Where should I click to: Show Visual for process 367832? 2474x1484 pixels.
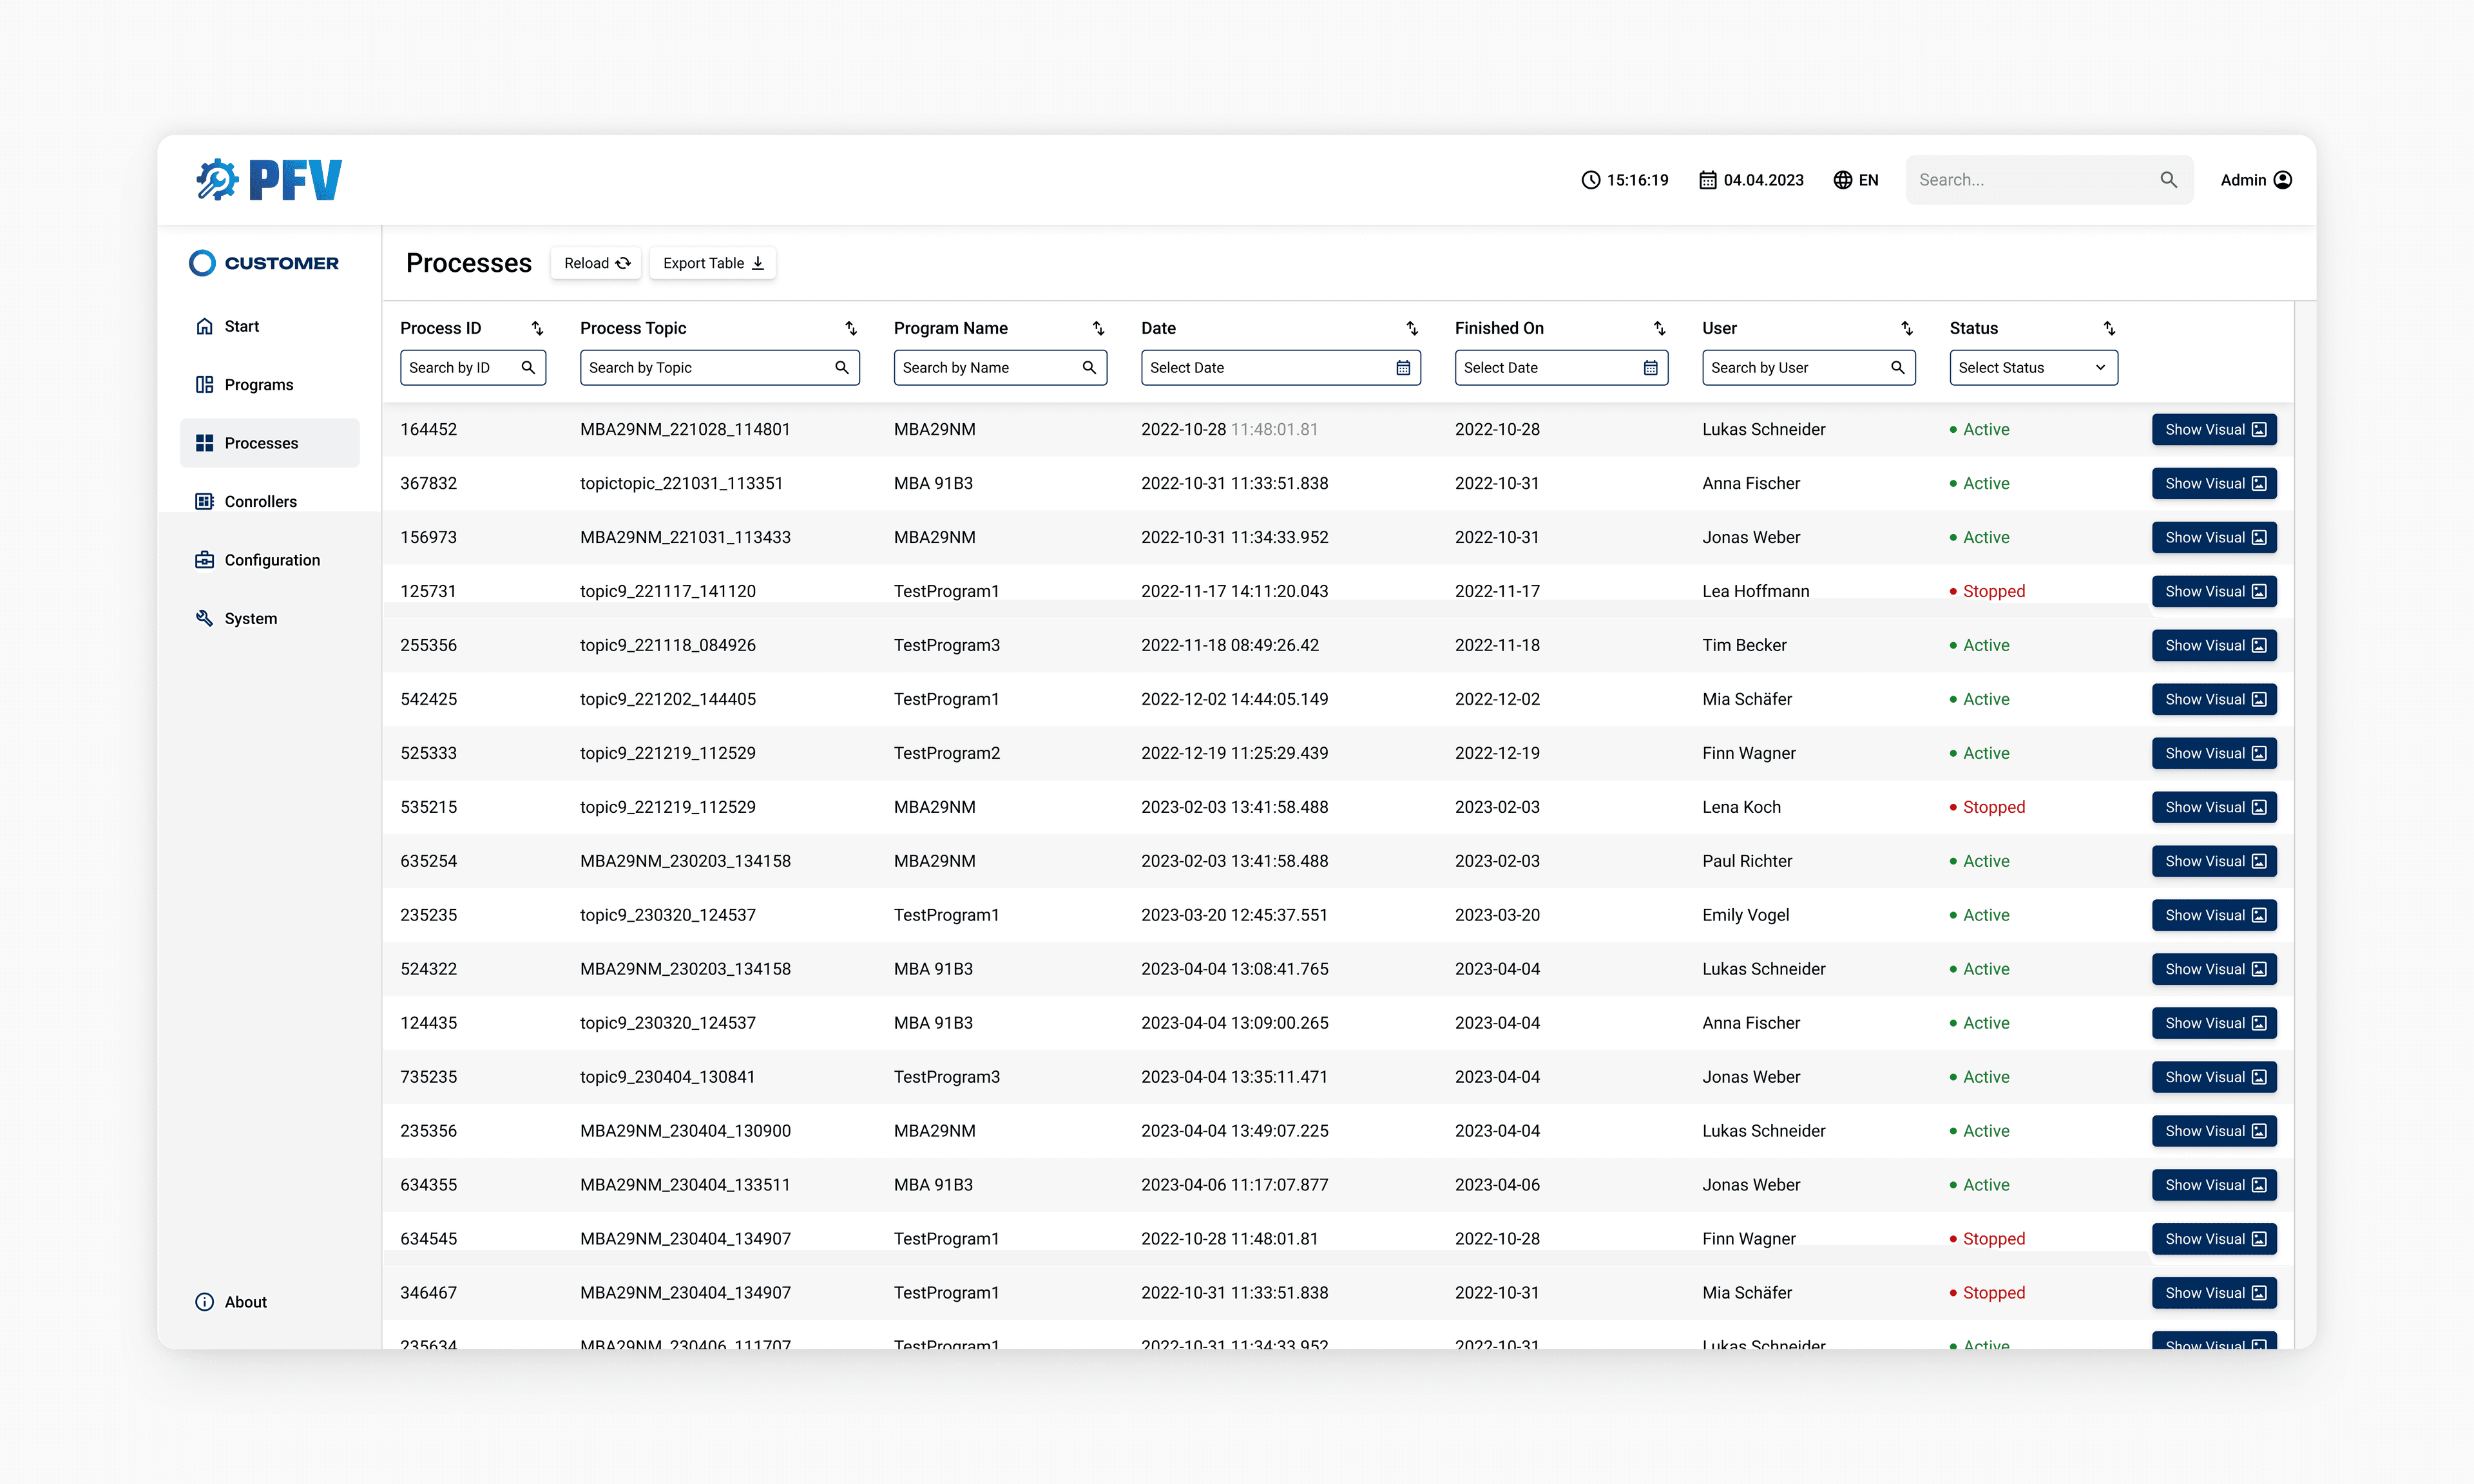2214,483
